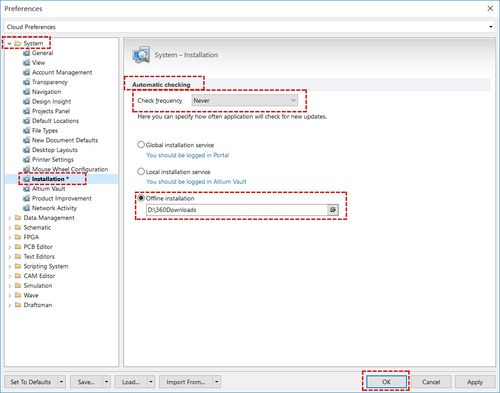
Task: Click the Altium Vault page icon
Action: [x=27, y=189]
